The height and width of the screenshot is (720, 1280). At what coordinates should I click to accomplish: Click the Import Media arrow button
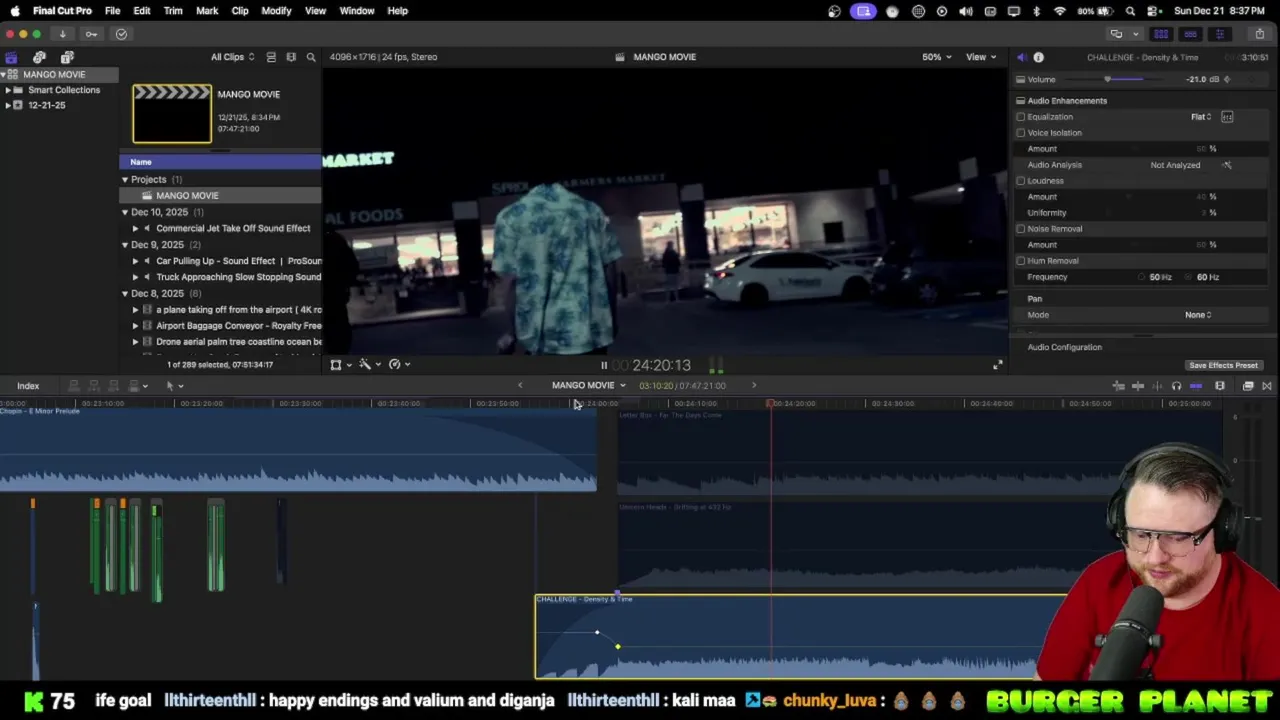pos(62,34)
